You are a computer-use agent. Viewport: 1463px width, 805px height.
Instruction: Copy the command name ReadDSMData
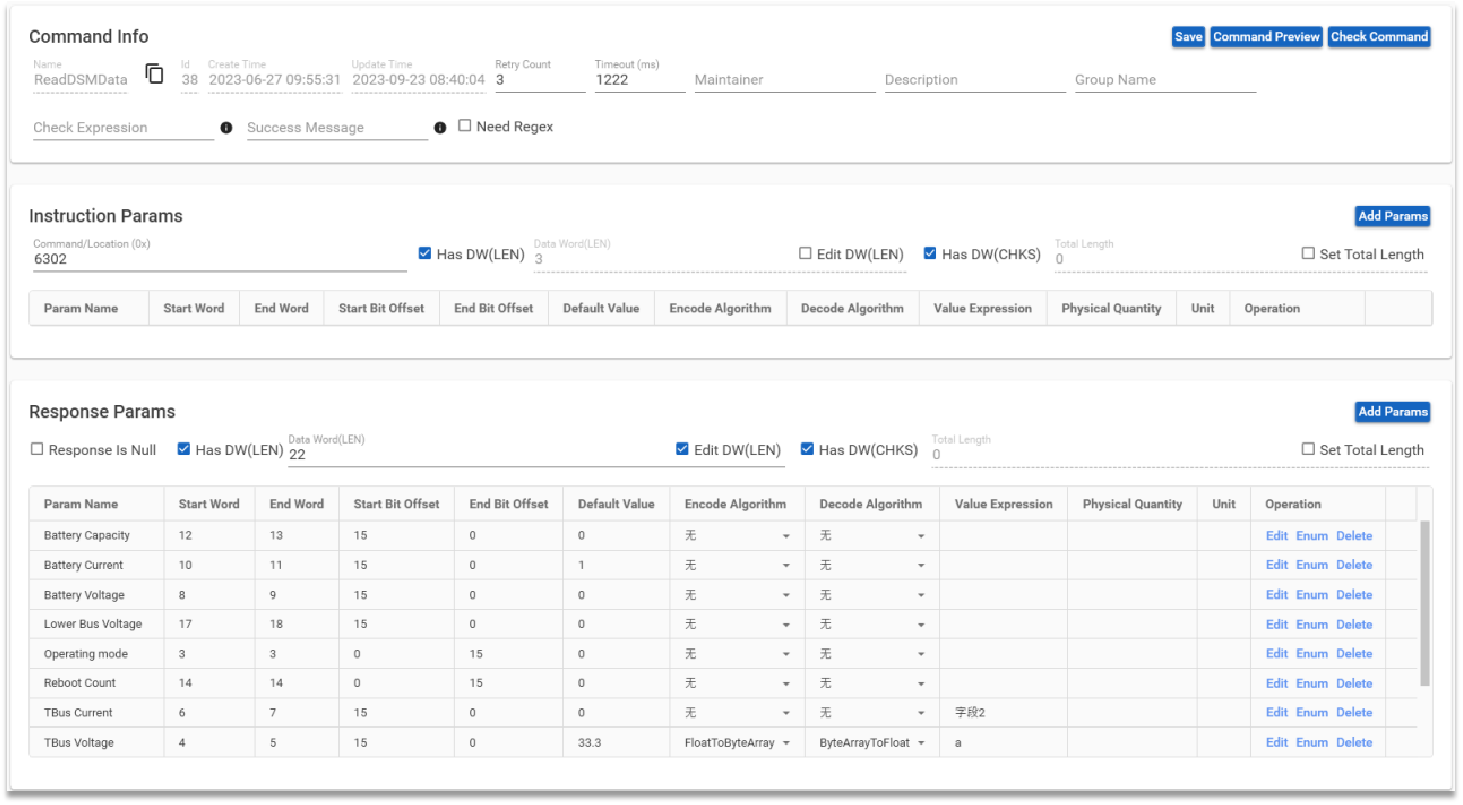pos(154,74)
